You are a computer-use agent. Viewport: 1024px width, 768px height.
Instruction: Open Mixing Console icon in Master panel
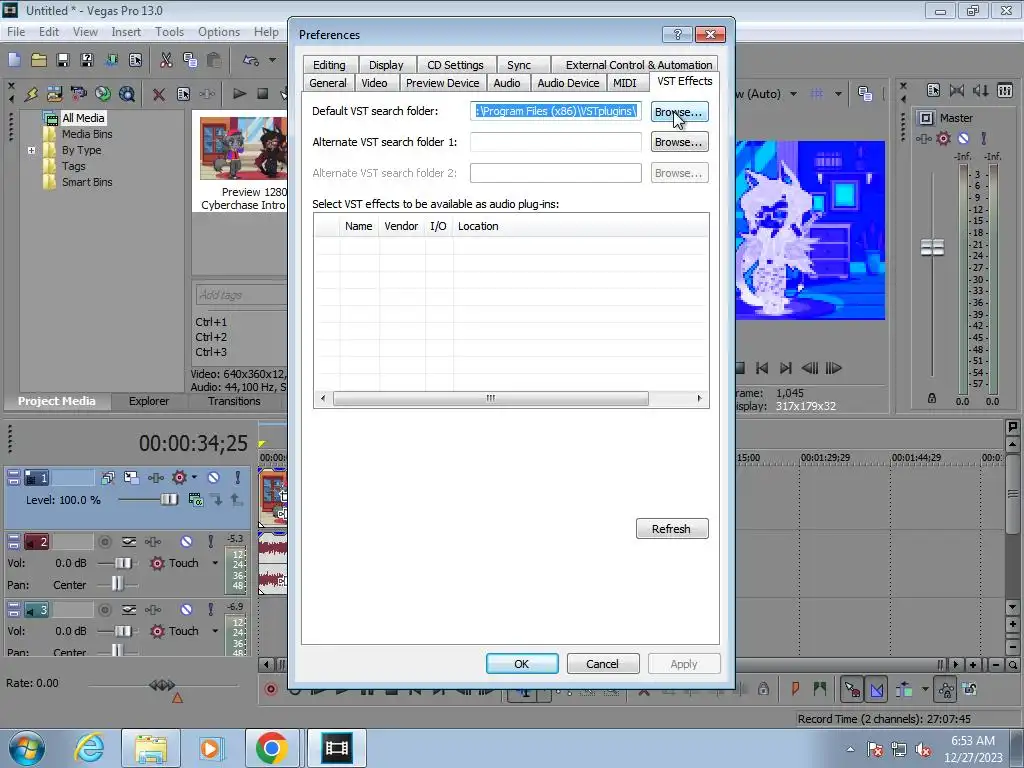pyautogui.click(x=1005, y=91)
